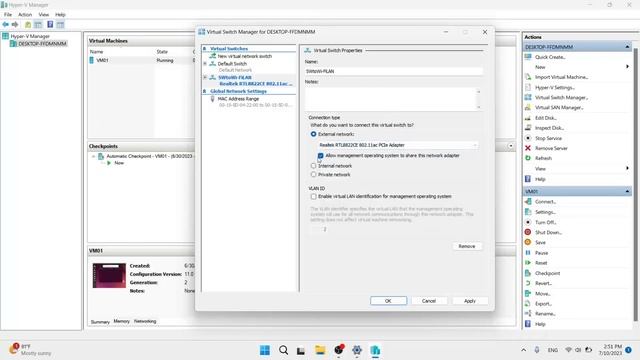This screenshot has height=360, width=640.
Task: Click Cancel in Virtual Switch Manager
Action: (x=429, y=301)
